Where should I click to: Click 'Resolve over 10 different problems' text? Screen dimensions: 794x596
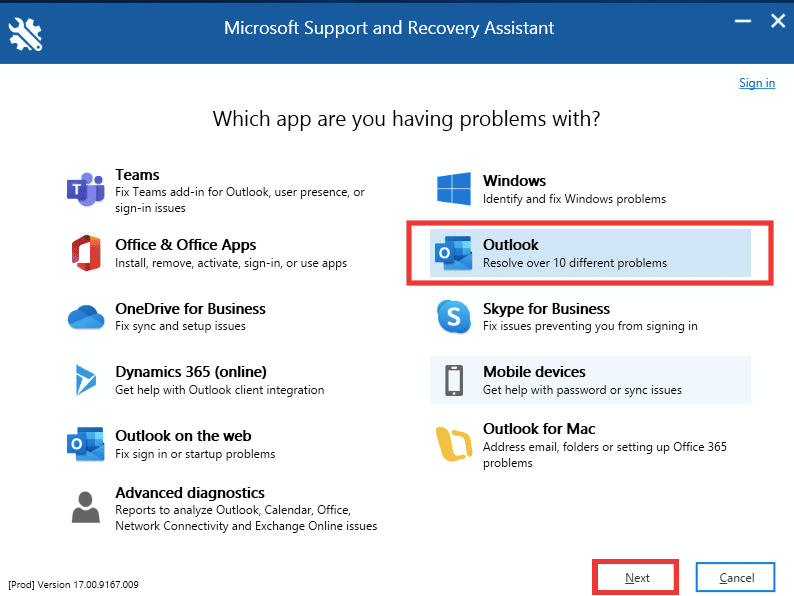pos(575,263)
